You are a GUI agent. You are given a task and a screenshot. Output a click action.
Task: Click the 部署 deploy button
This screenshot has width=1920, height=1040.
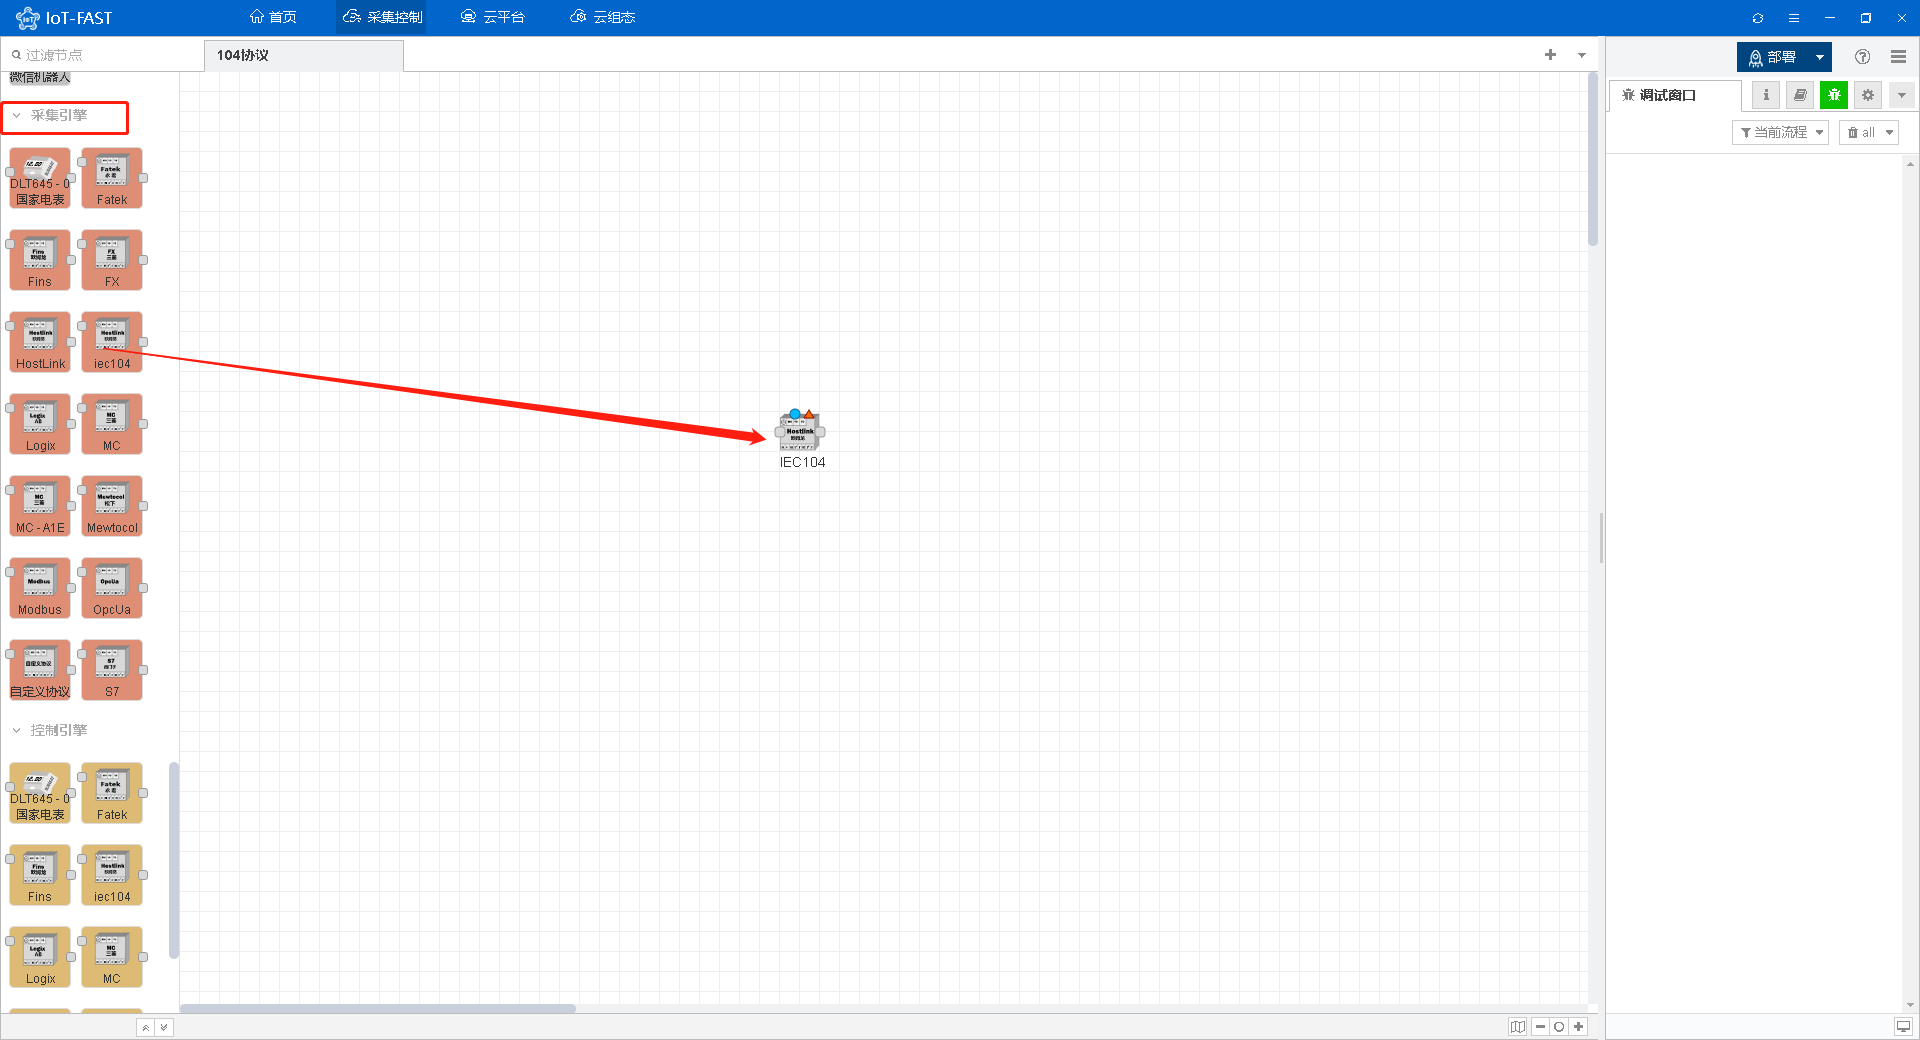(1774, 57)
